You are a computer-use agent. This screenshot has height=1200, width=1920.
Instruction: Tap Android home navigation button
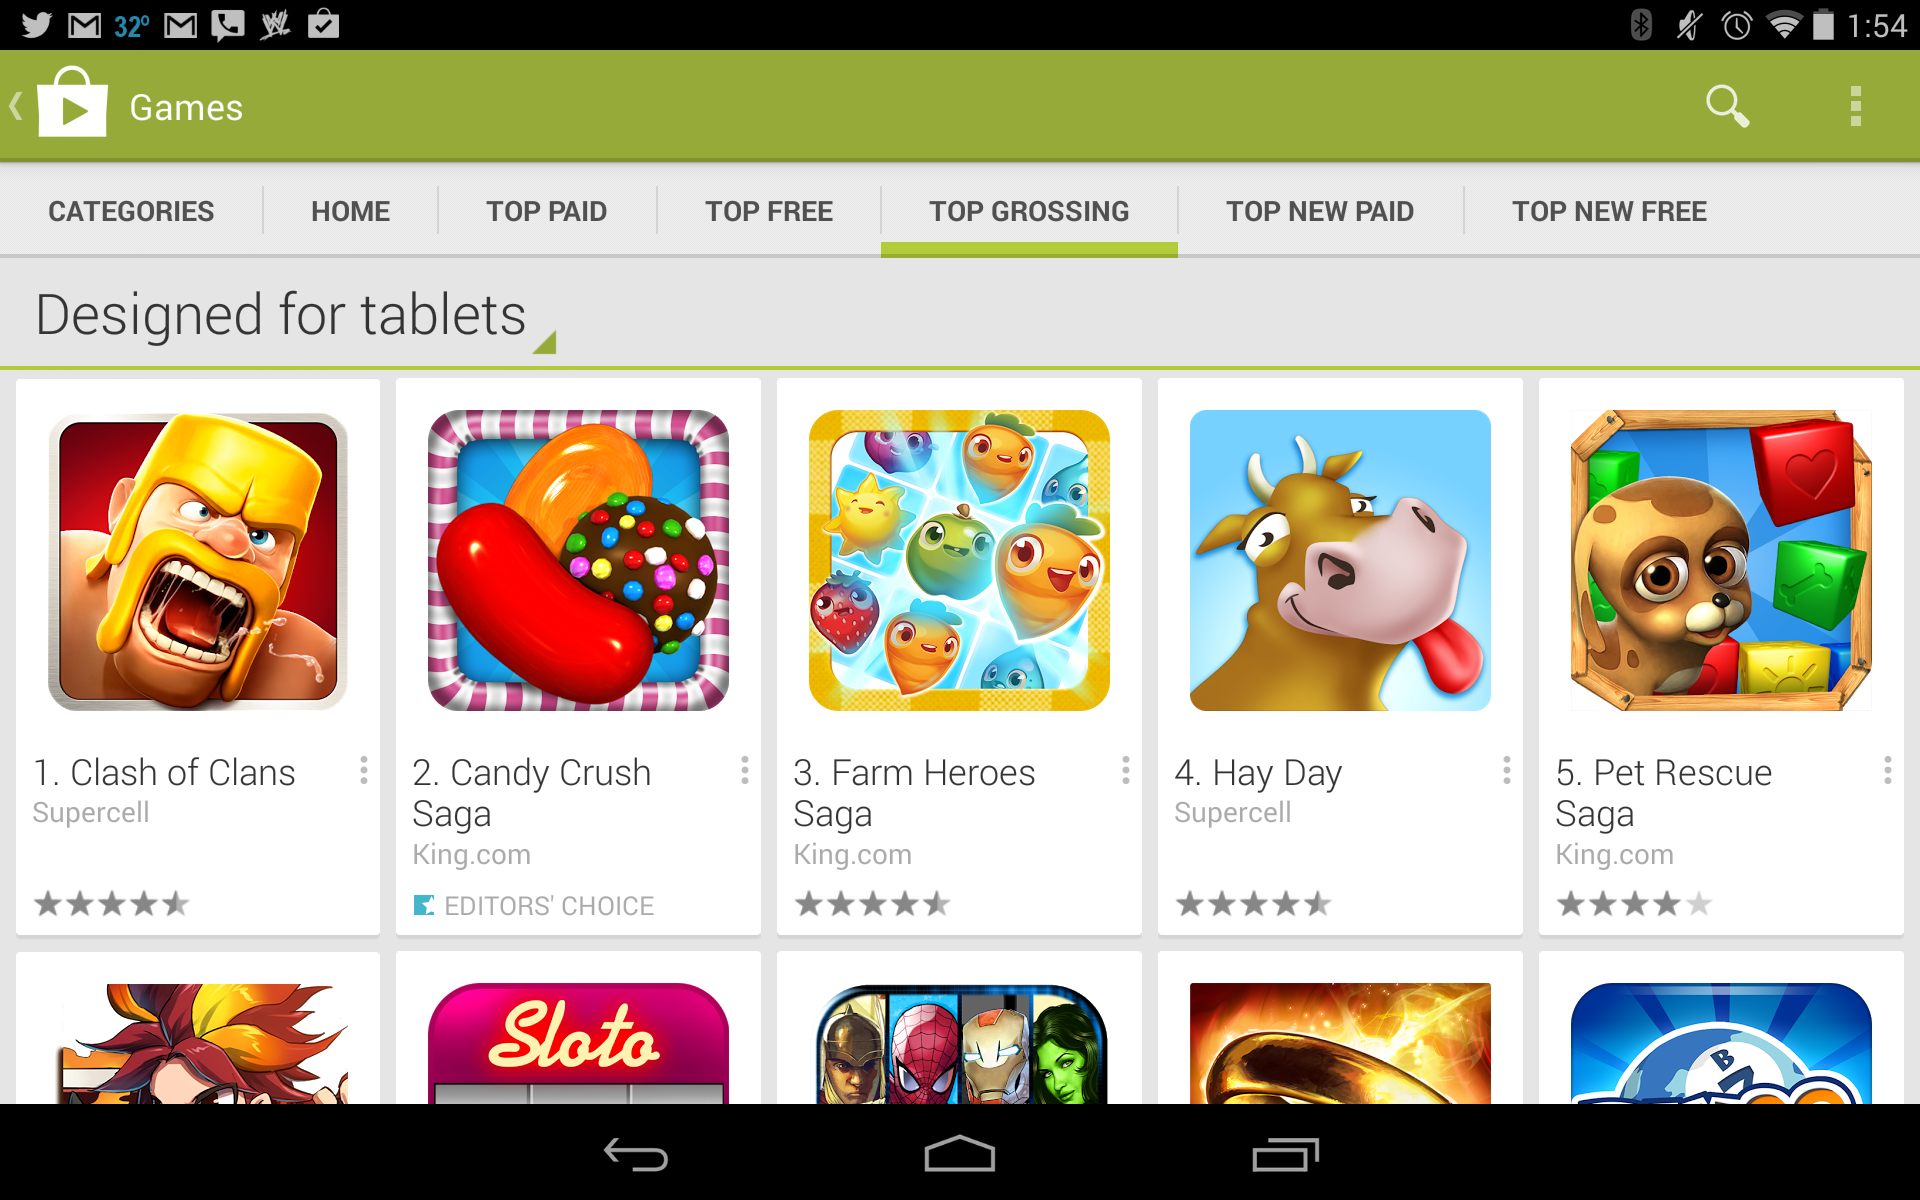959,1154
